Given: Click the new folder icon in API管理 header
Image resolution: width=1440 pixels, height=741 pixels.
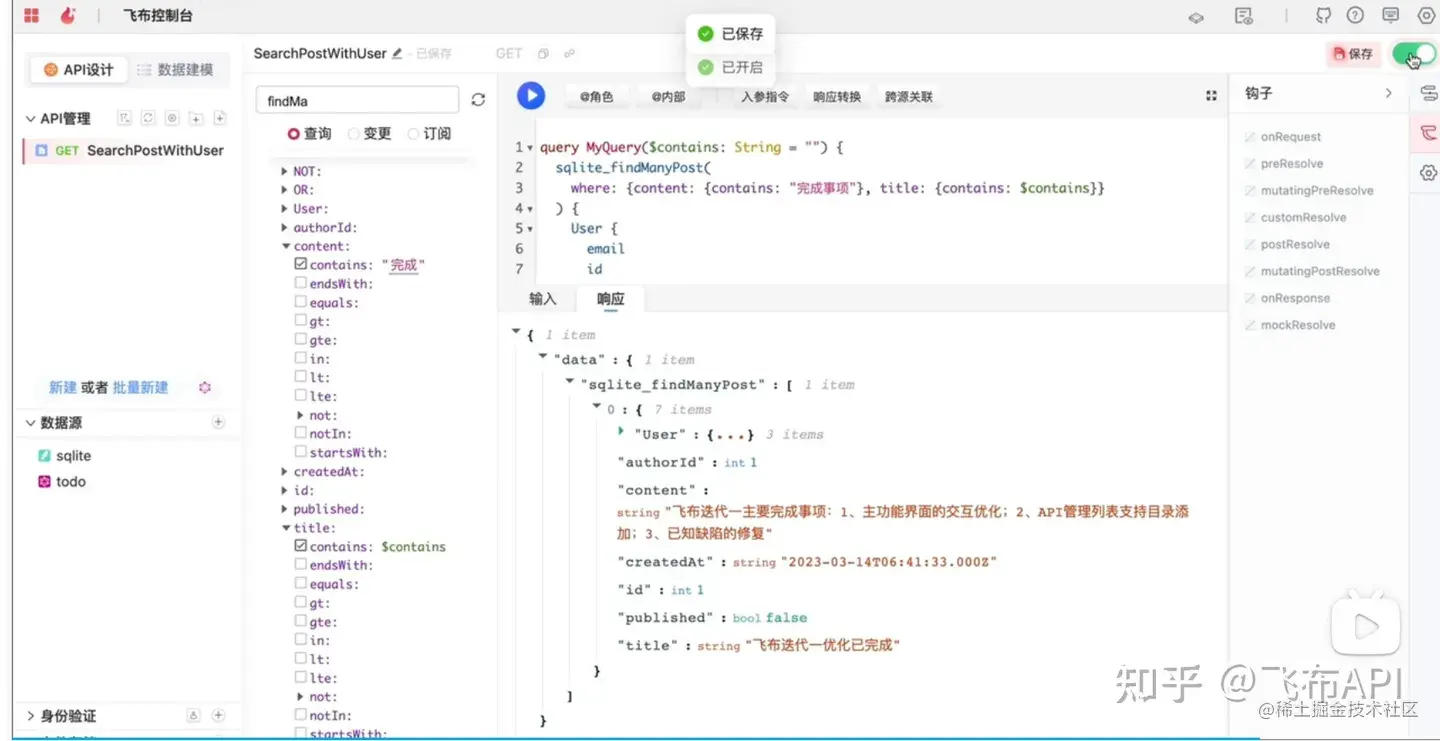Looking at the screenshot, I should point(196,118).
